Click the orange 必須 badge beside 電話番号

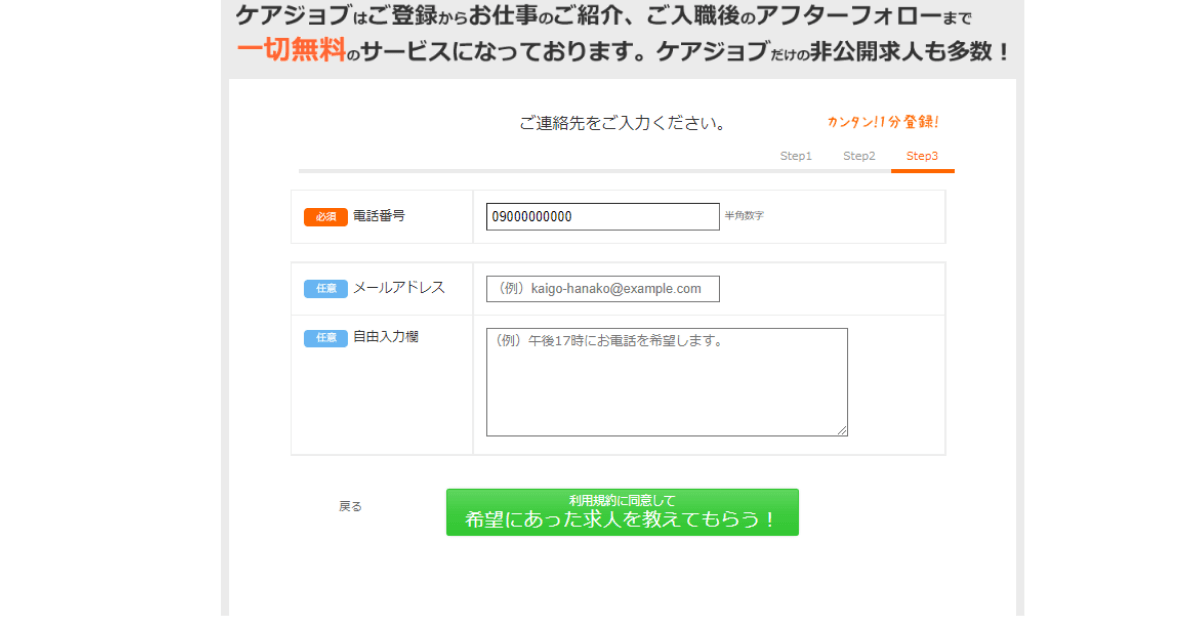tap(326, 216)
